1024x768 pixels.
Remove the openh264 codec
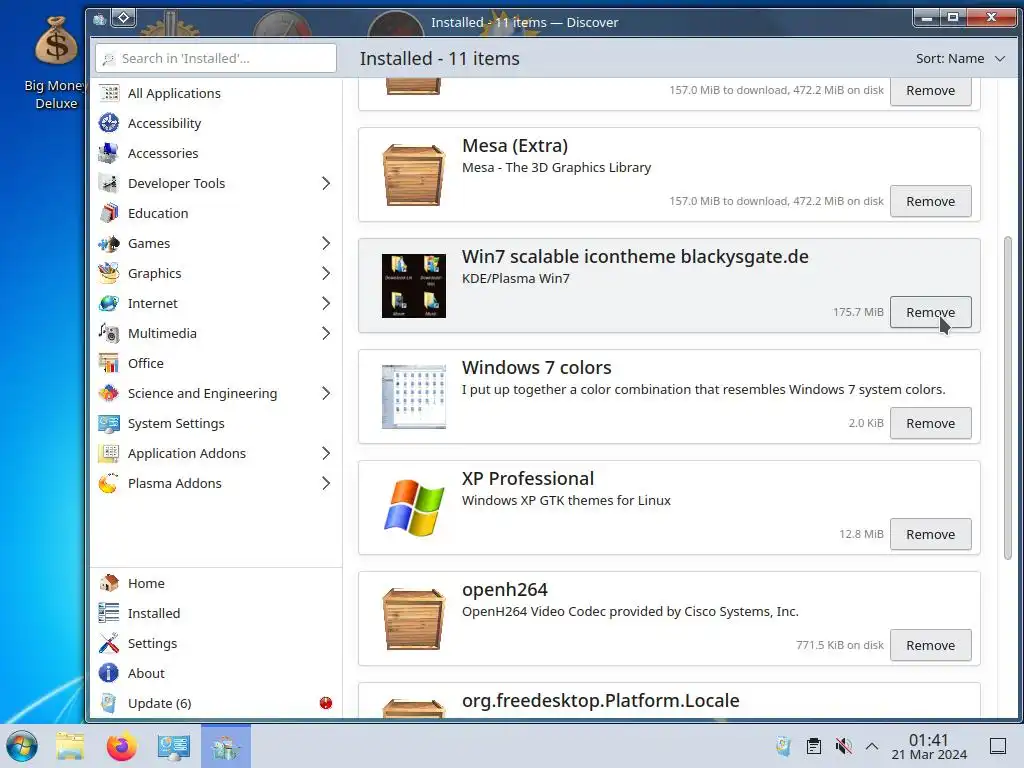(931, 646)
